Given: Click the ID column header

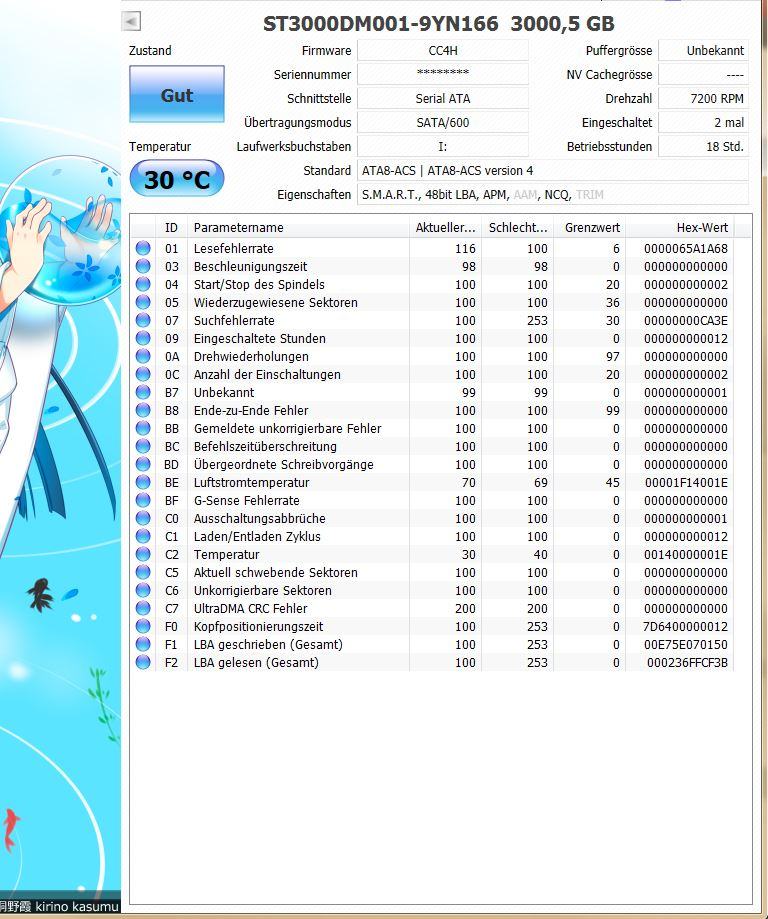Looking at the screenshot, I should (x=171, y=227).
